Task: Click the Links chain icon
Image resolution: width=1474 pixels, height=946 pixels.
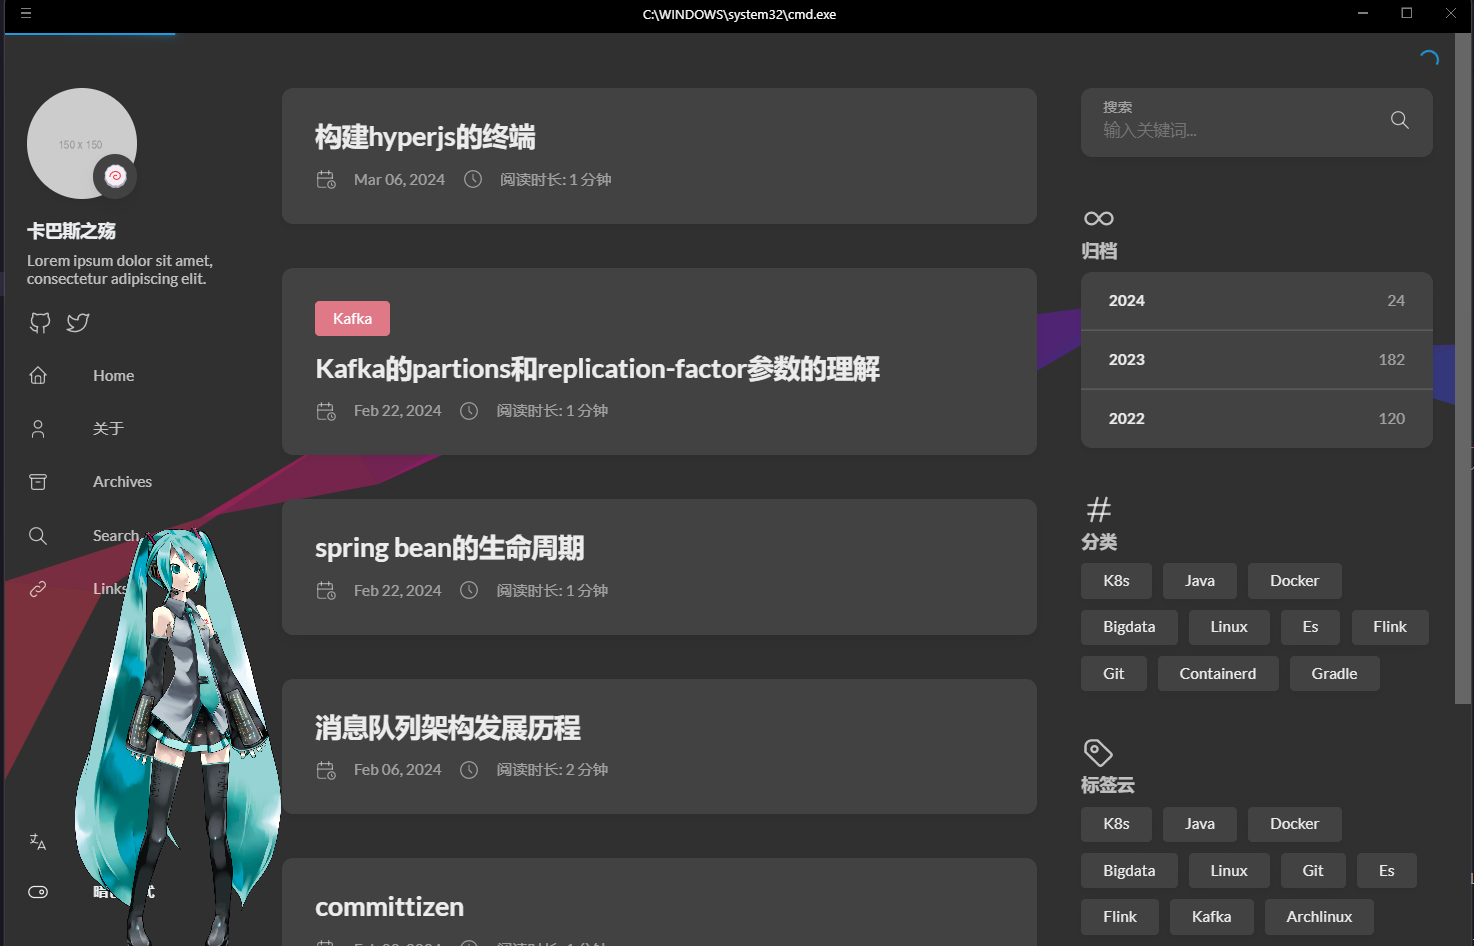Action: pyautogui.click(x=38, y=589)
